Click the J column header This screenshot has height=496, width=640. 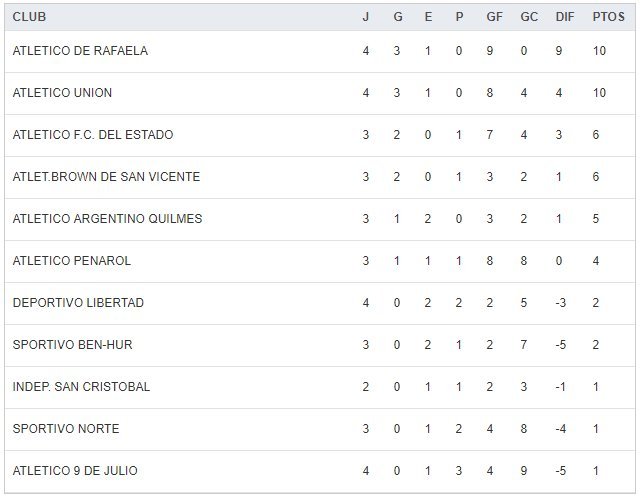[366, 17]
